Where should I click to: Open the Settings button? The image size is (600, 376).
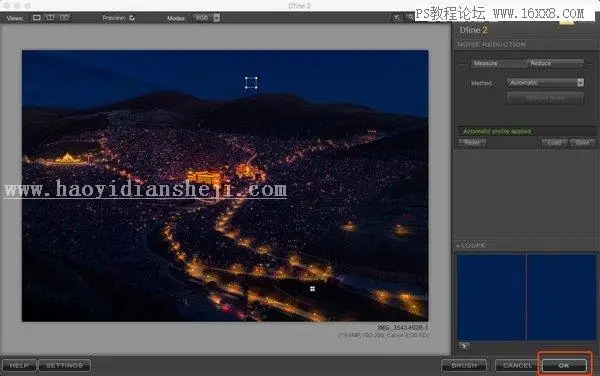(64, 366)
